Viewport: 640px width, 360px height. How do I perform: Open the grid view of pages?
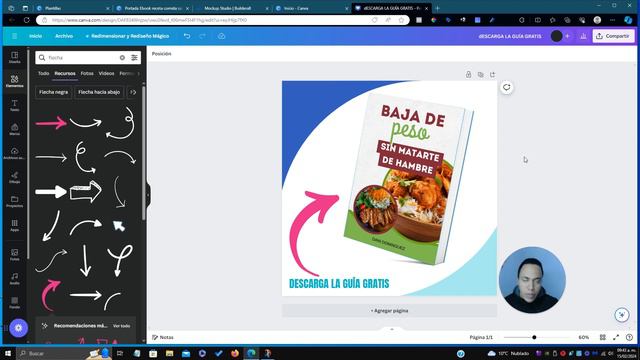point(602,337)
